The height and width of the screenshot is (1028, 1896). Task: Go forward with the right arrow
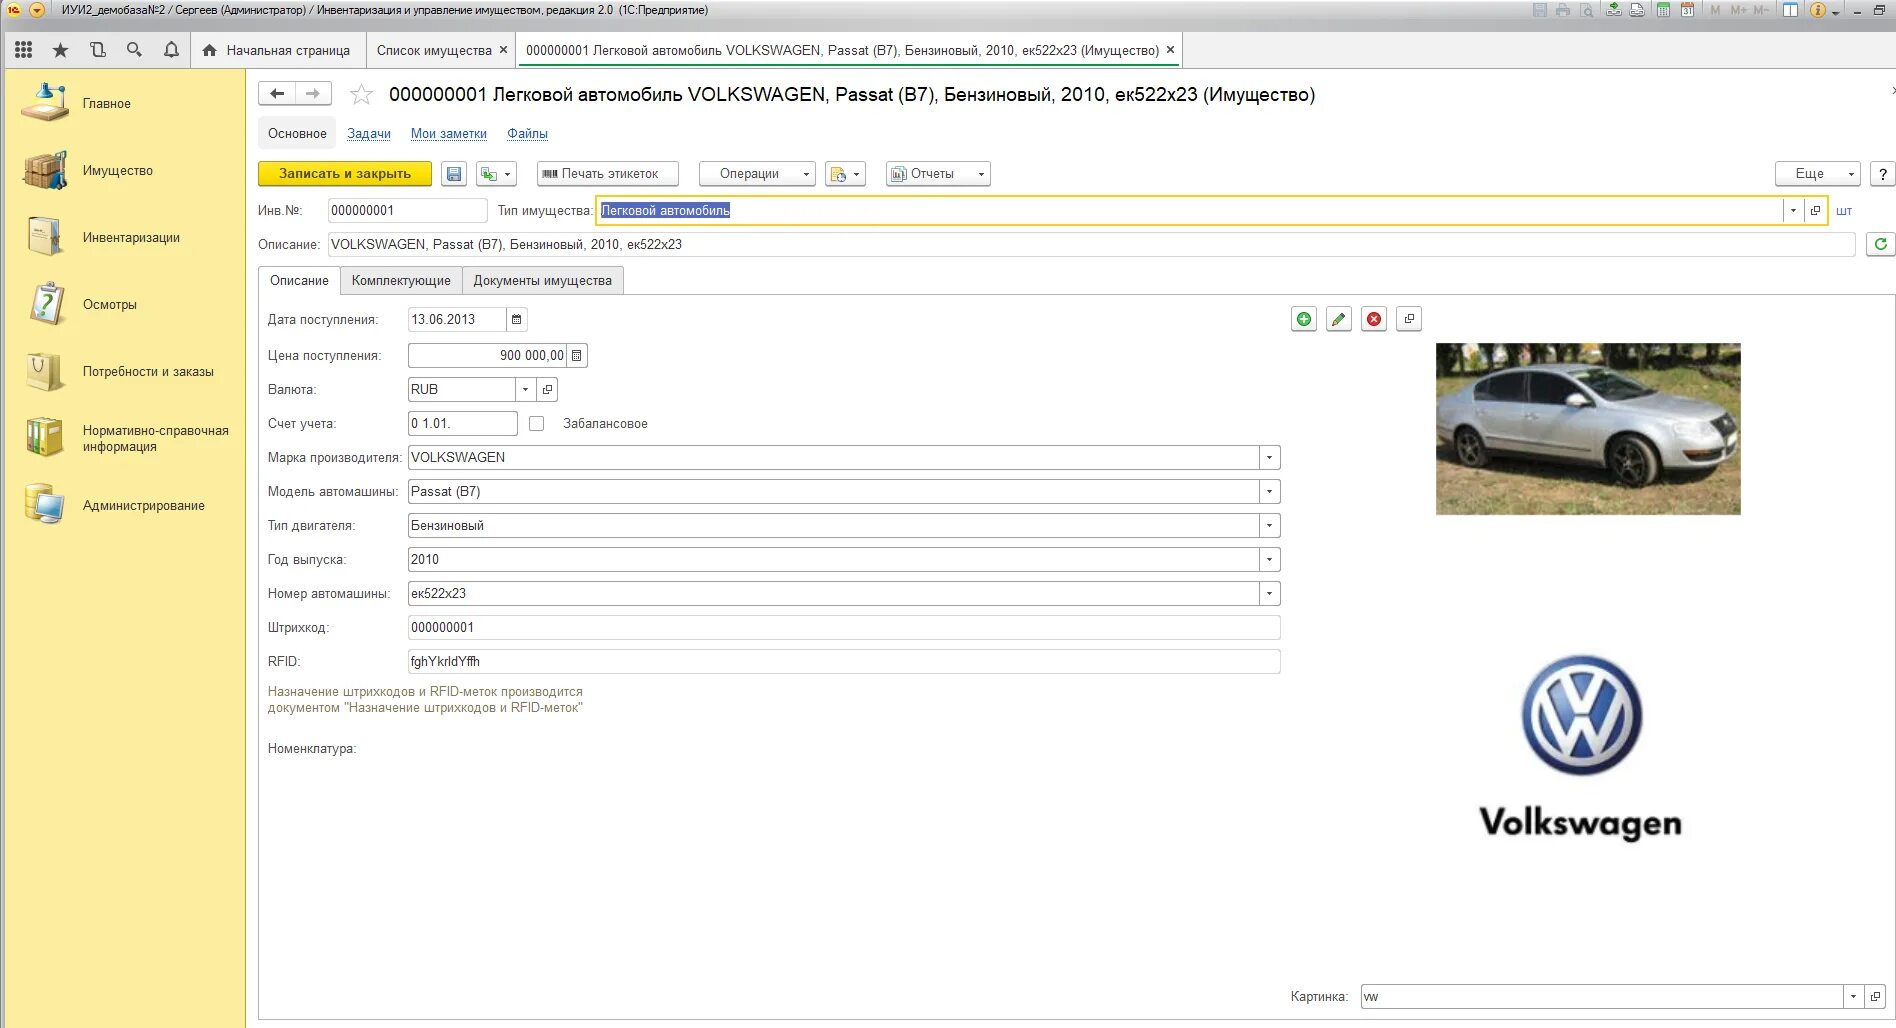pyautogui.click(x=313, y=94)
